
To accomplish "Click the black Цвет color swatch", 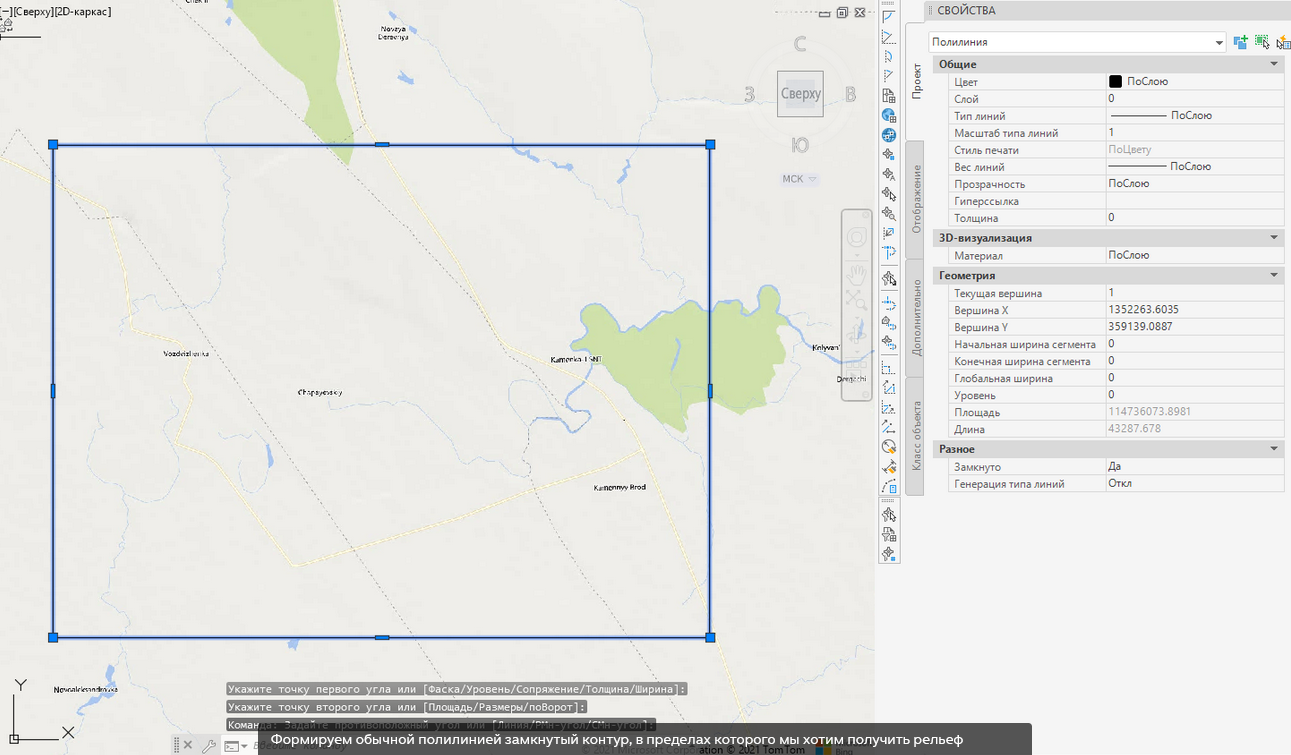I will (x=1115, y=82).
